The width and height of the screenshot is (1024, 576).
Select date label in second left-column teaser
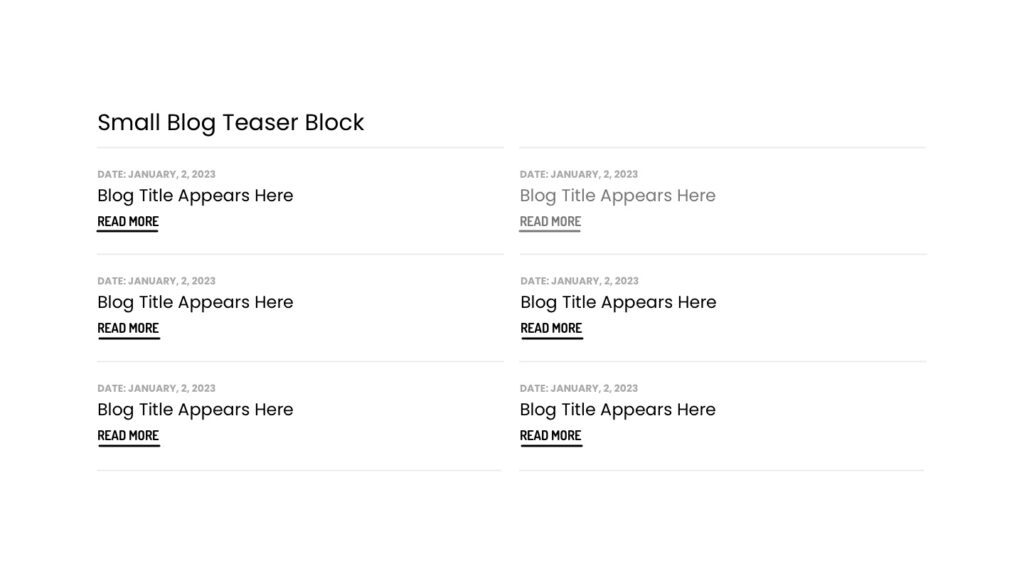156,281
